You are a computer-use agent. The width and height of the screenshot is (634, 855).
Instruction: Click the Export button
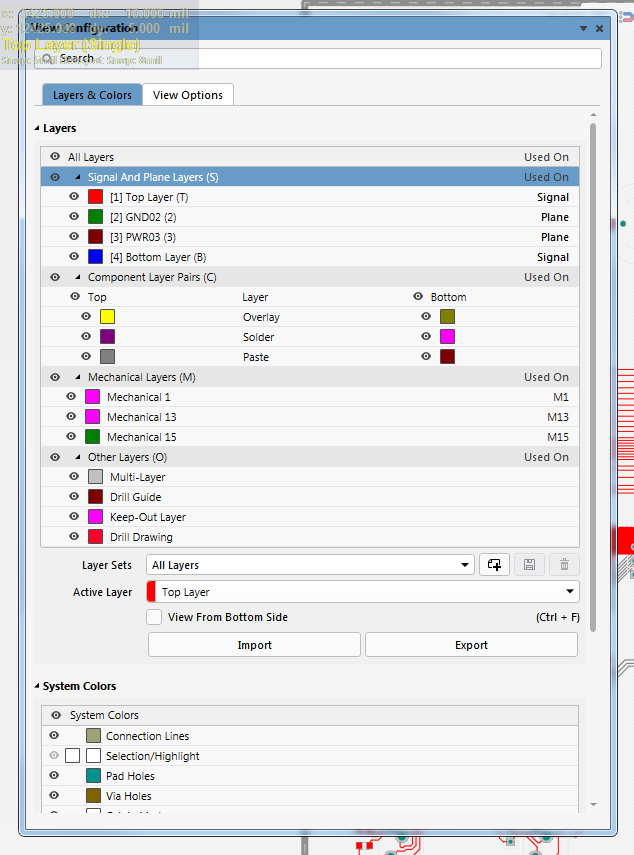472,645
